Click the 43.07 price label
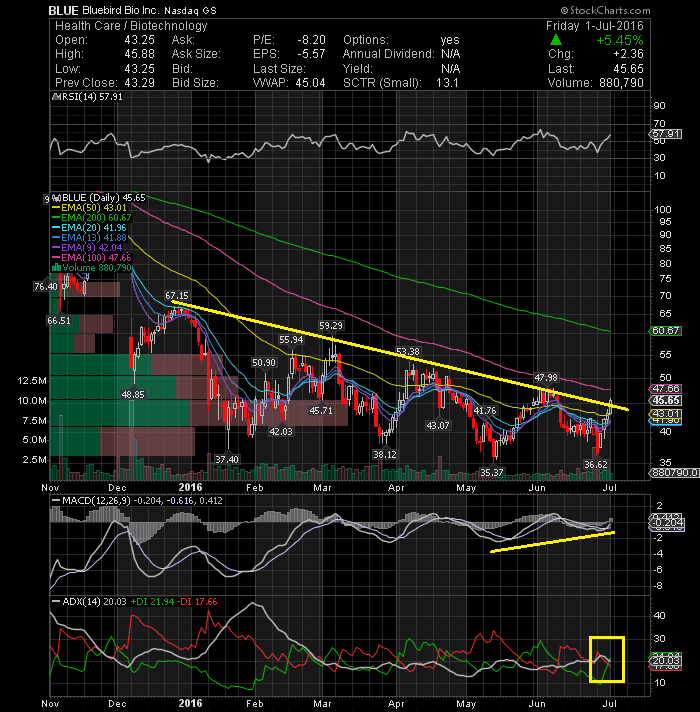The width and height of the screenshot is (700, 712). point(438,425)
